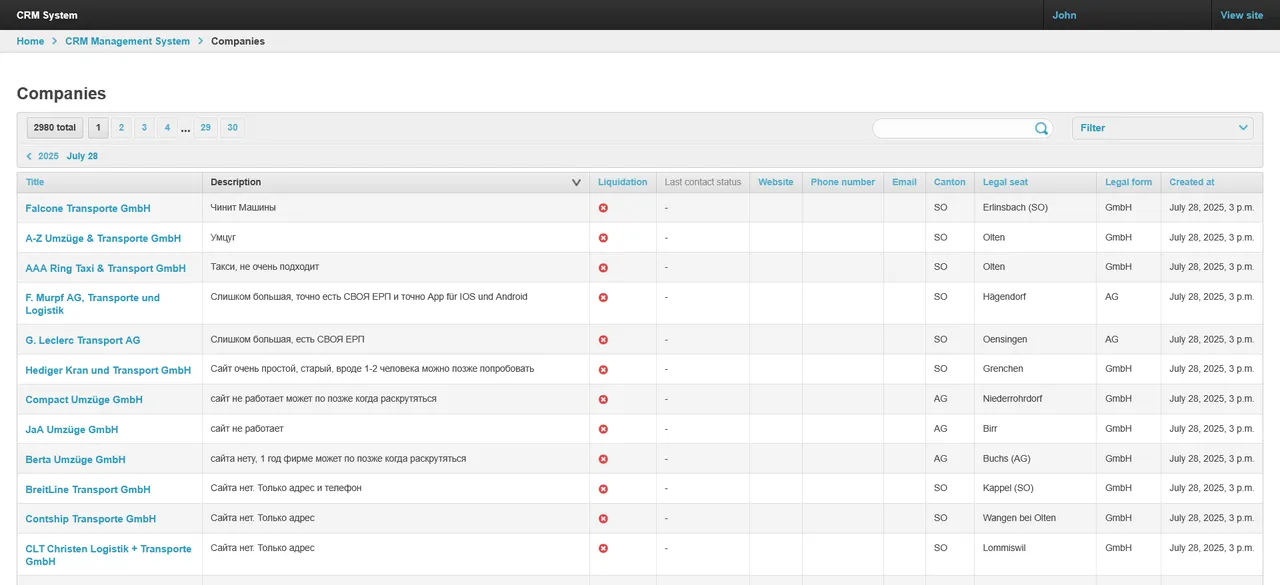
Task: Sort by the Legal form column
Action: [x=1128, y=182]
